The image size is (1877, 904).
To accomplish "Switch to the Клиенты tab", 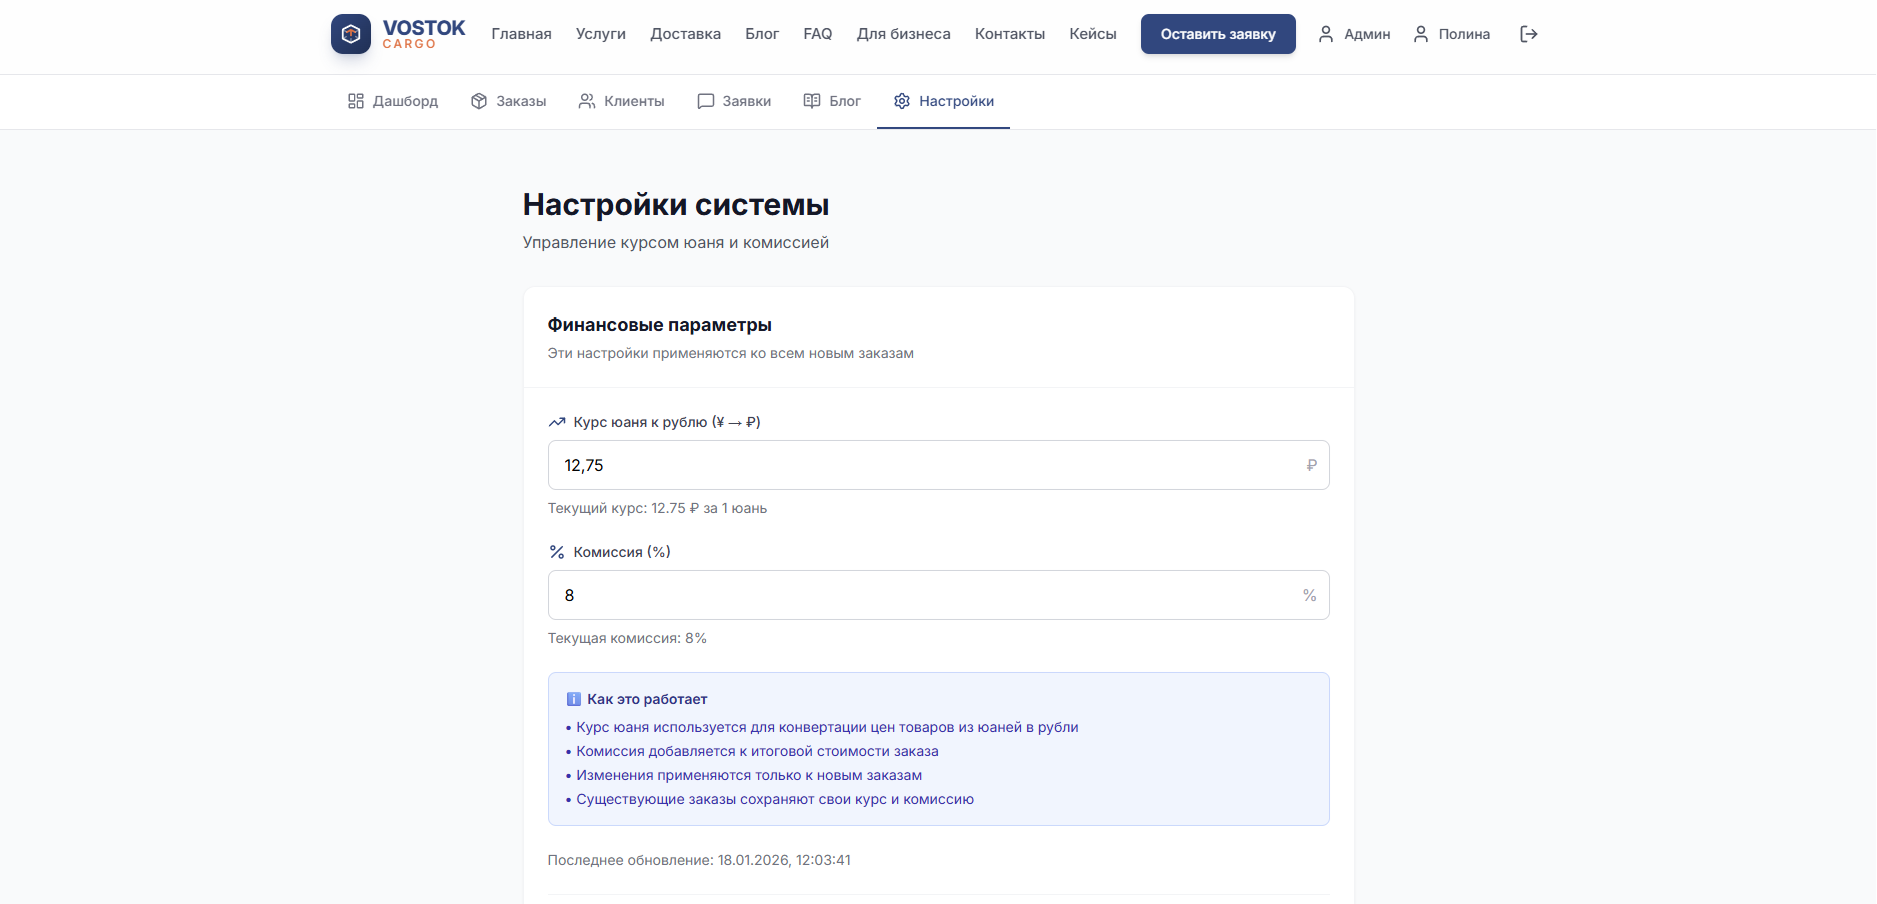I will coord(621,101).
